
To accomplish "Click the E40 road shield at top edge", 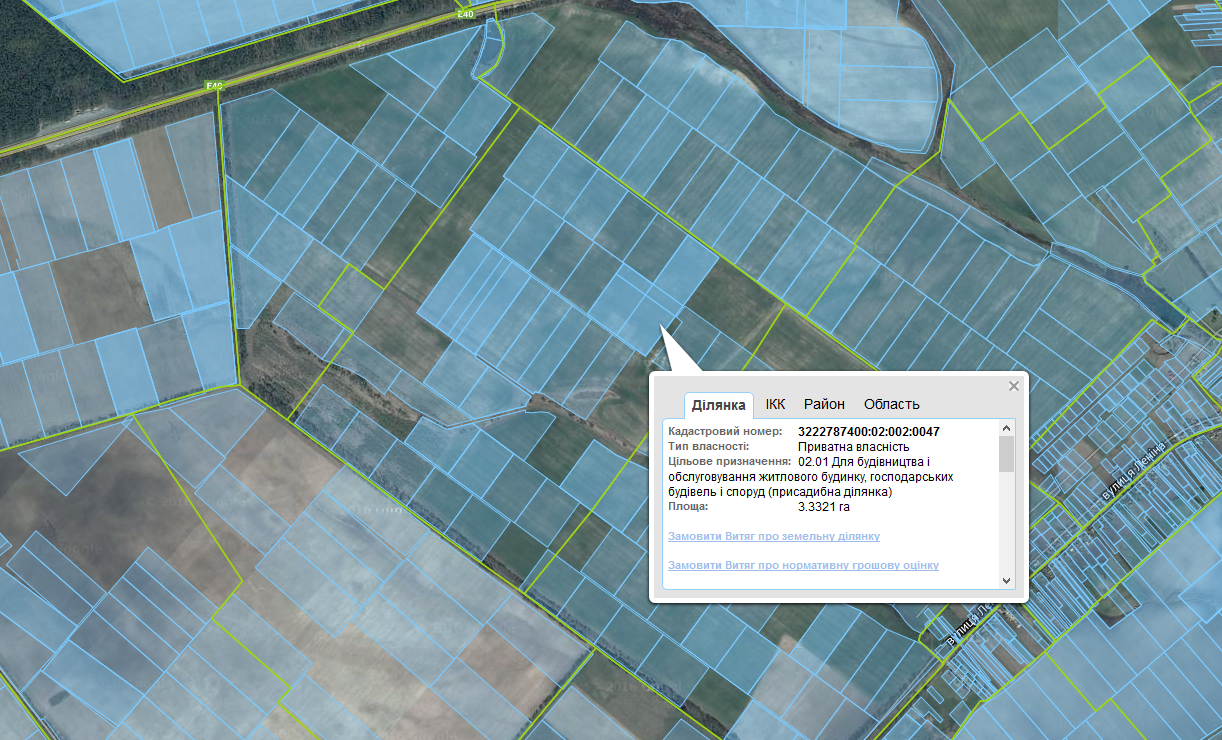I will tap(464, 14).
